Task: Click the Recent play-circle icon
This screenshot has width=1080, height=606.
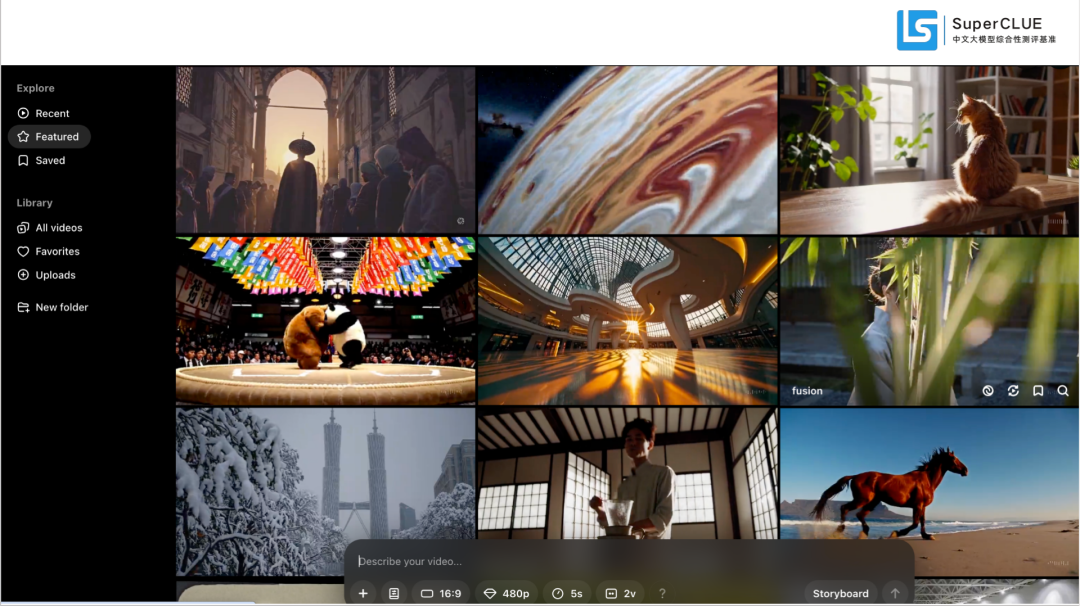Action: [x=23, y=113]
